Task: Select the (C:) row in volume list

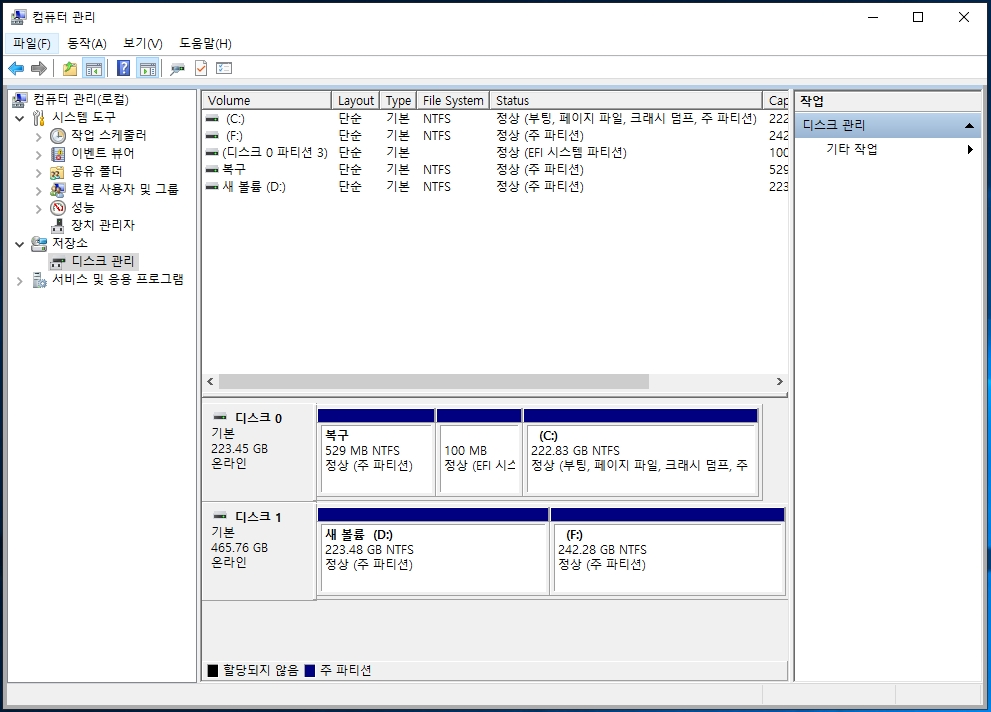Action: (x=496, y=119)
